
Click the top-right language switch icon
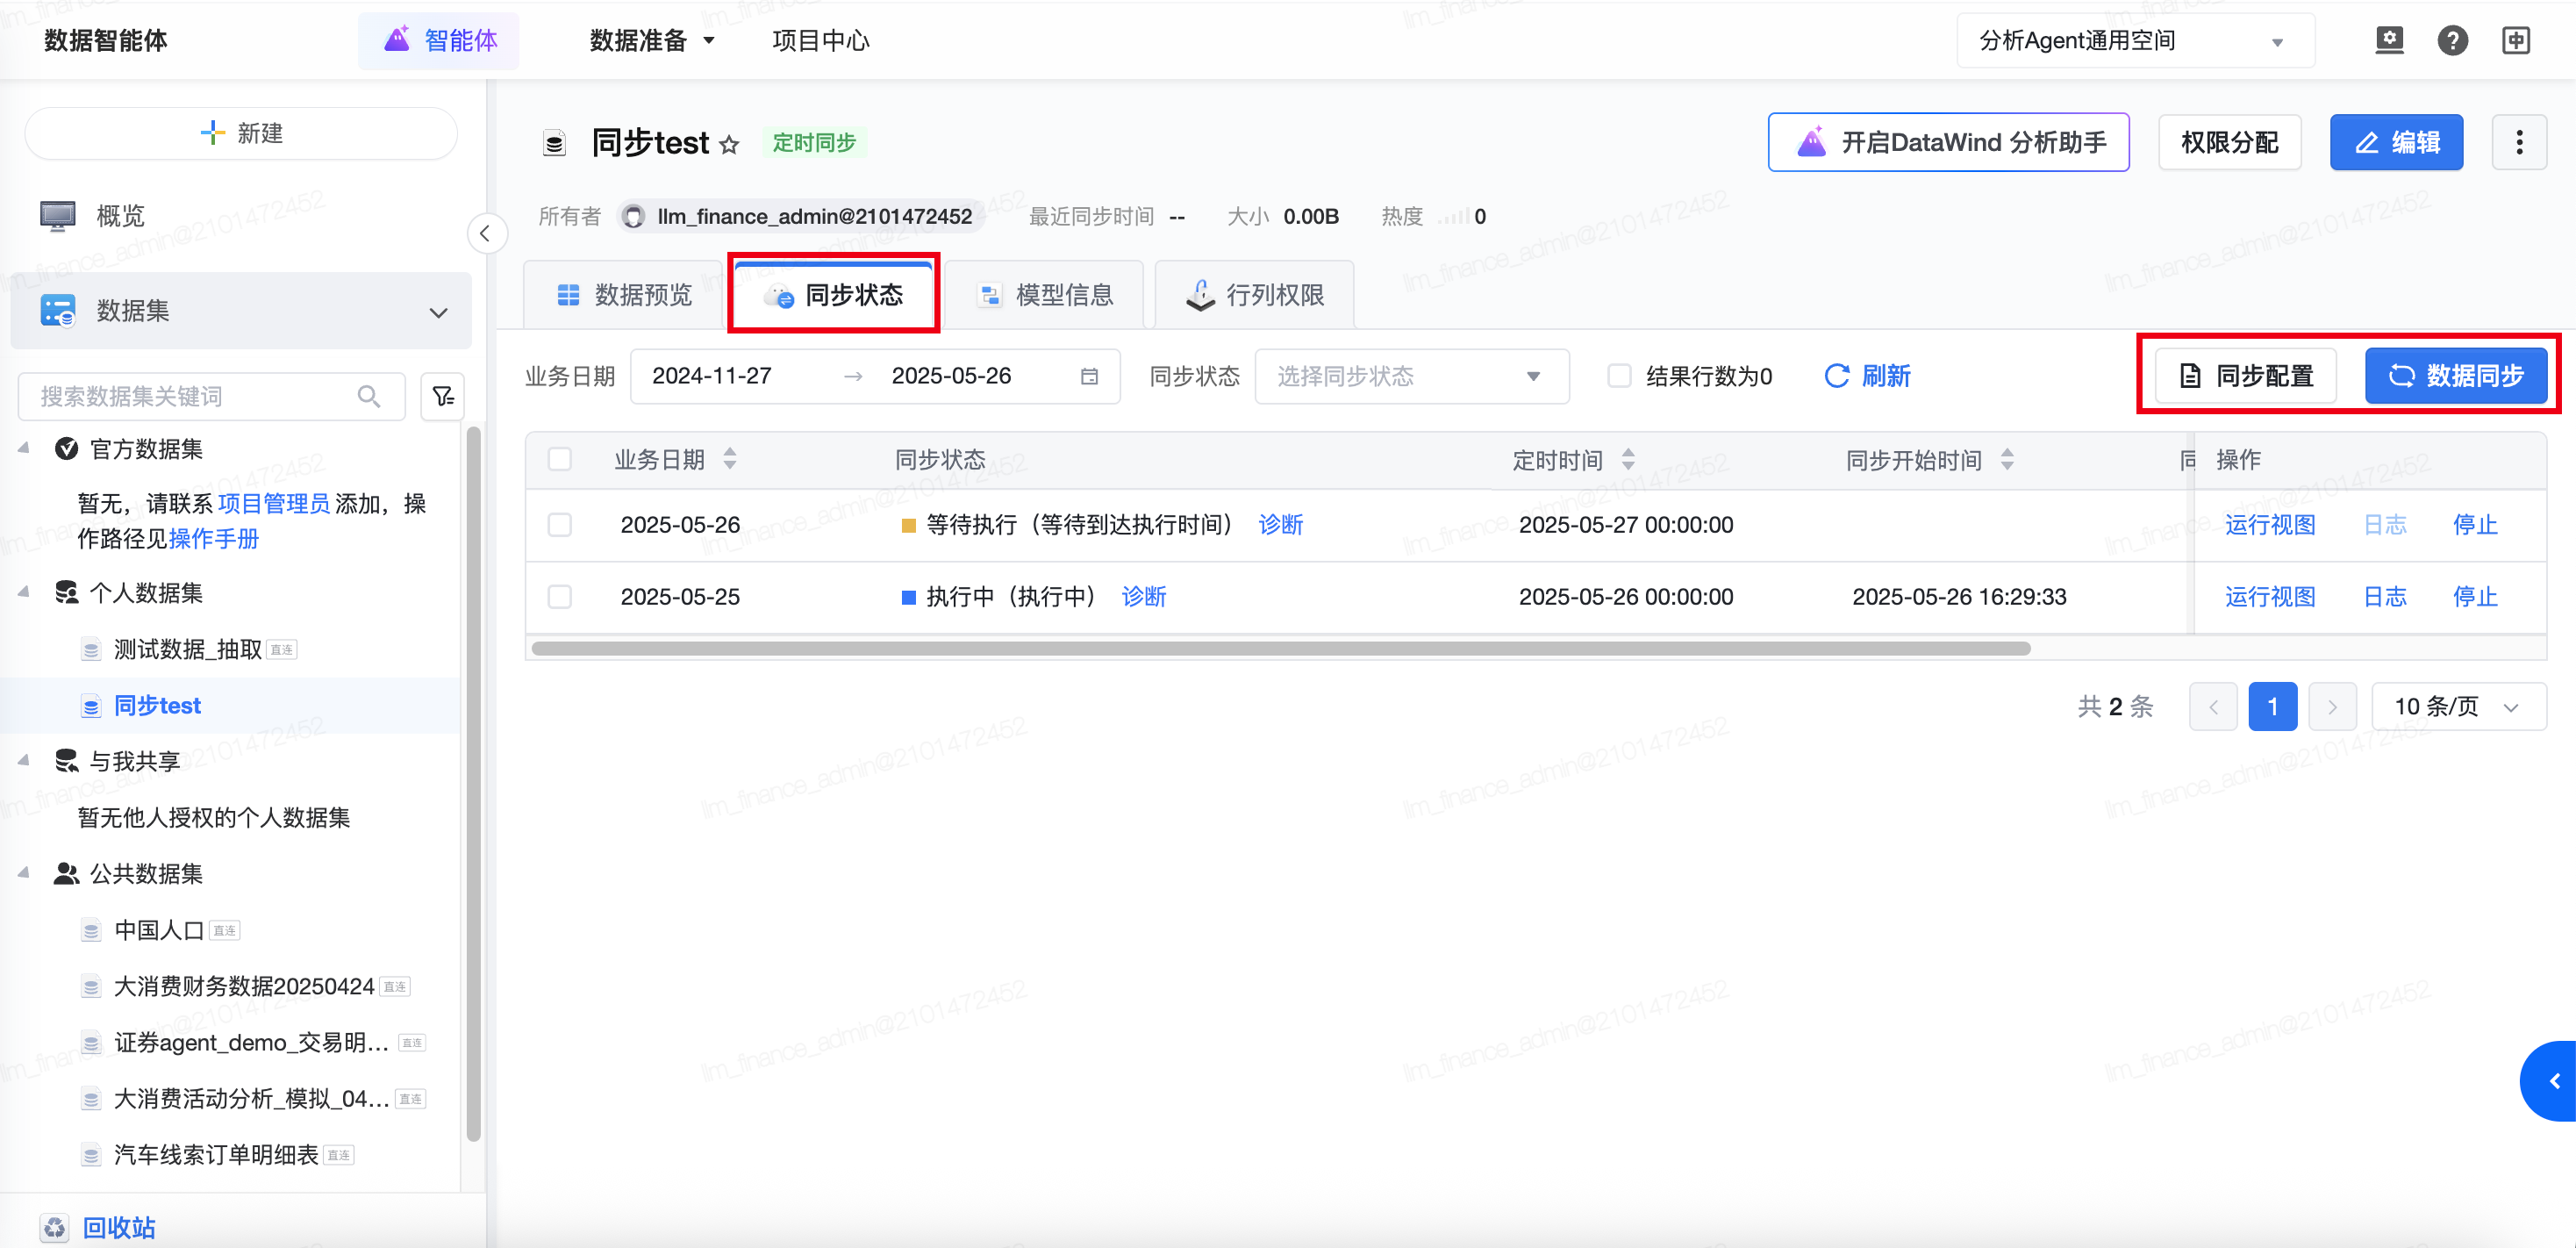coord(2516,41)
